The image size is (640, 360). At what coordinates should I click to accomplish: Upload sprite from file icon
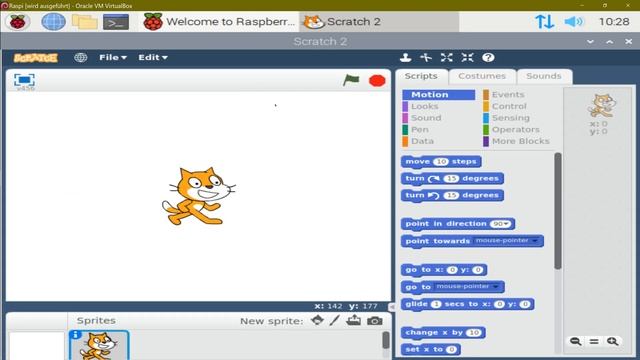click(353, 320)
